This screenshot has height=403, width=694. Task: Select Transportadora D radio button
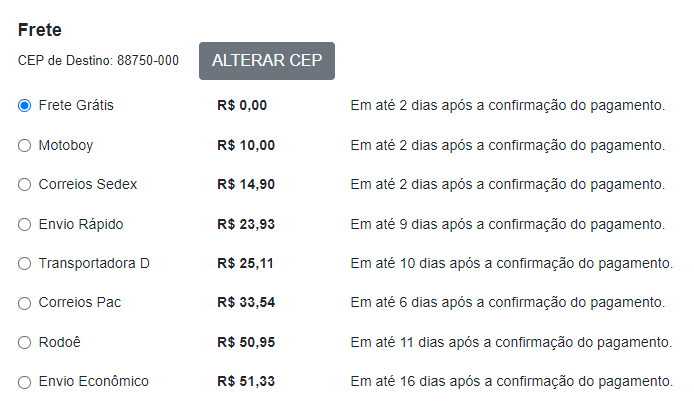click(x=24, y=264)
